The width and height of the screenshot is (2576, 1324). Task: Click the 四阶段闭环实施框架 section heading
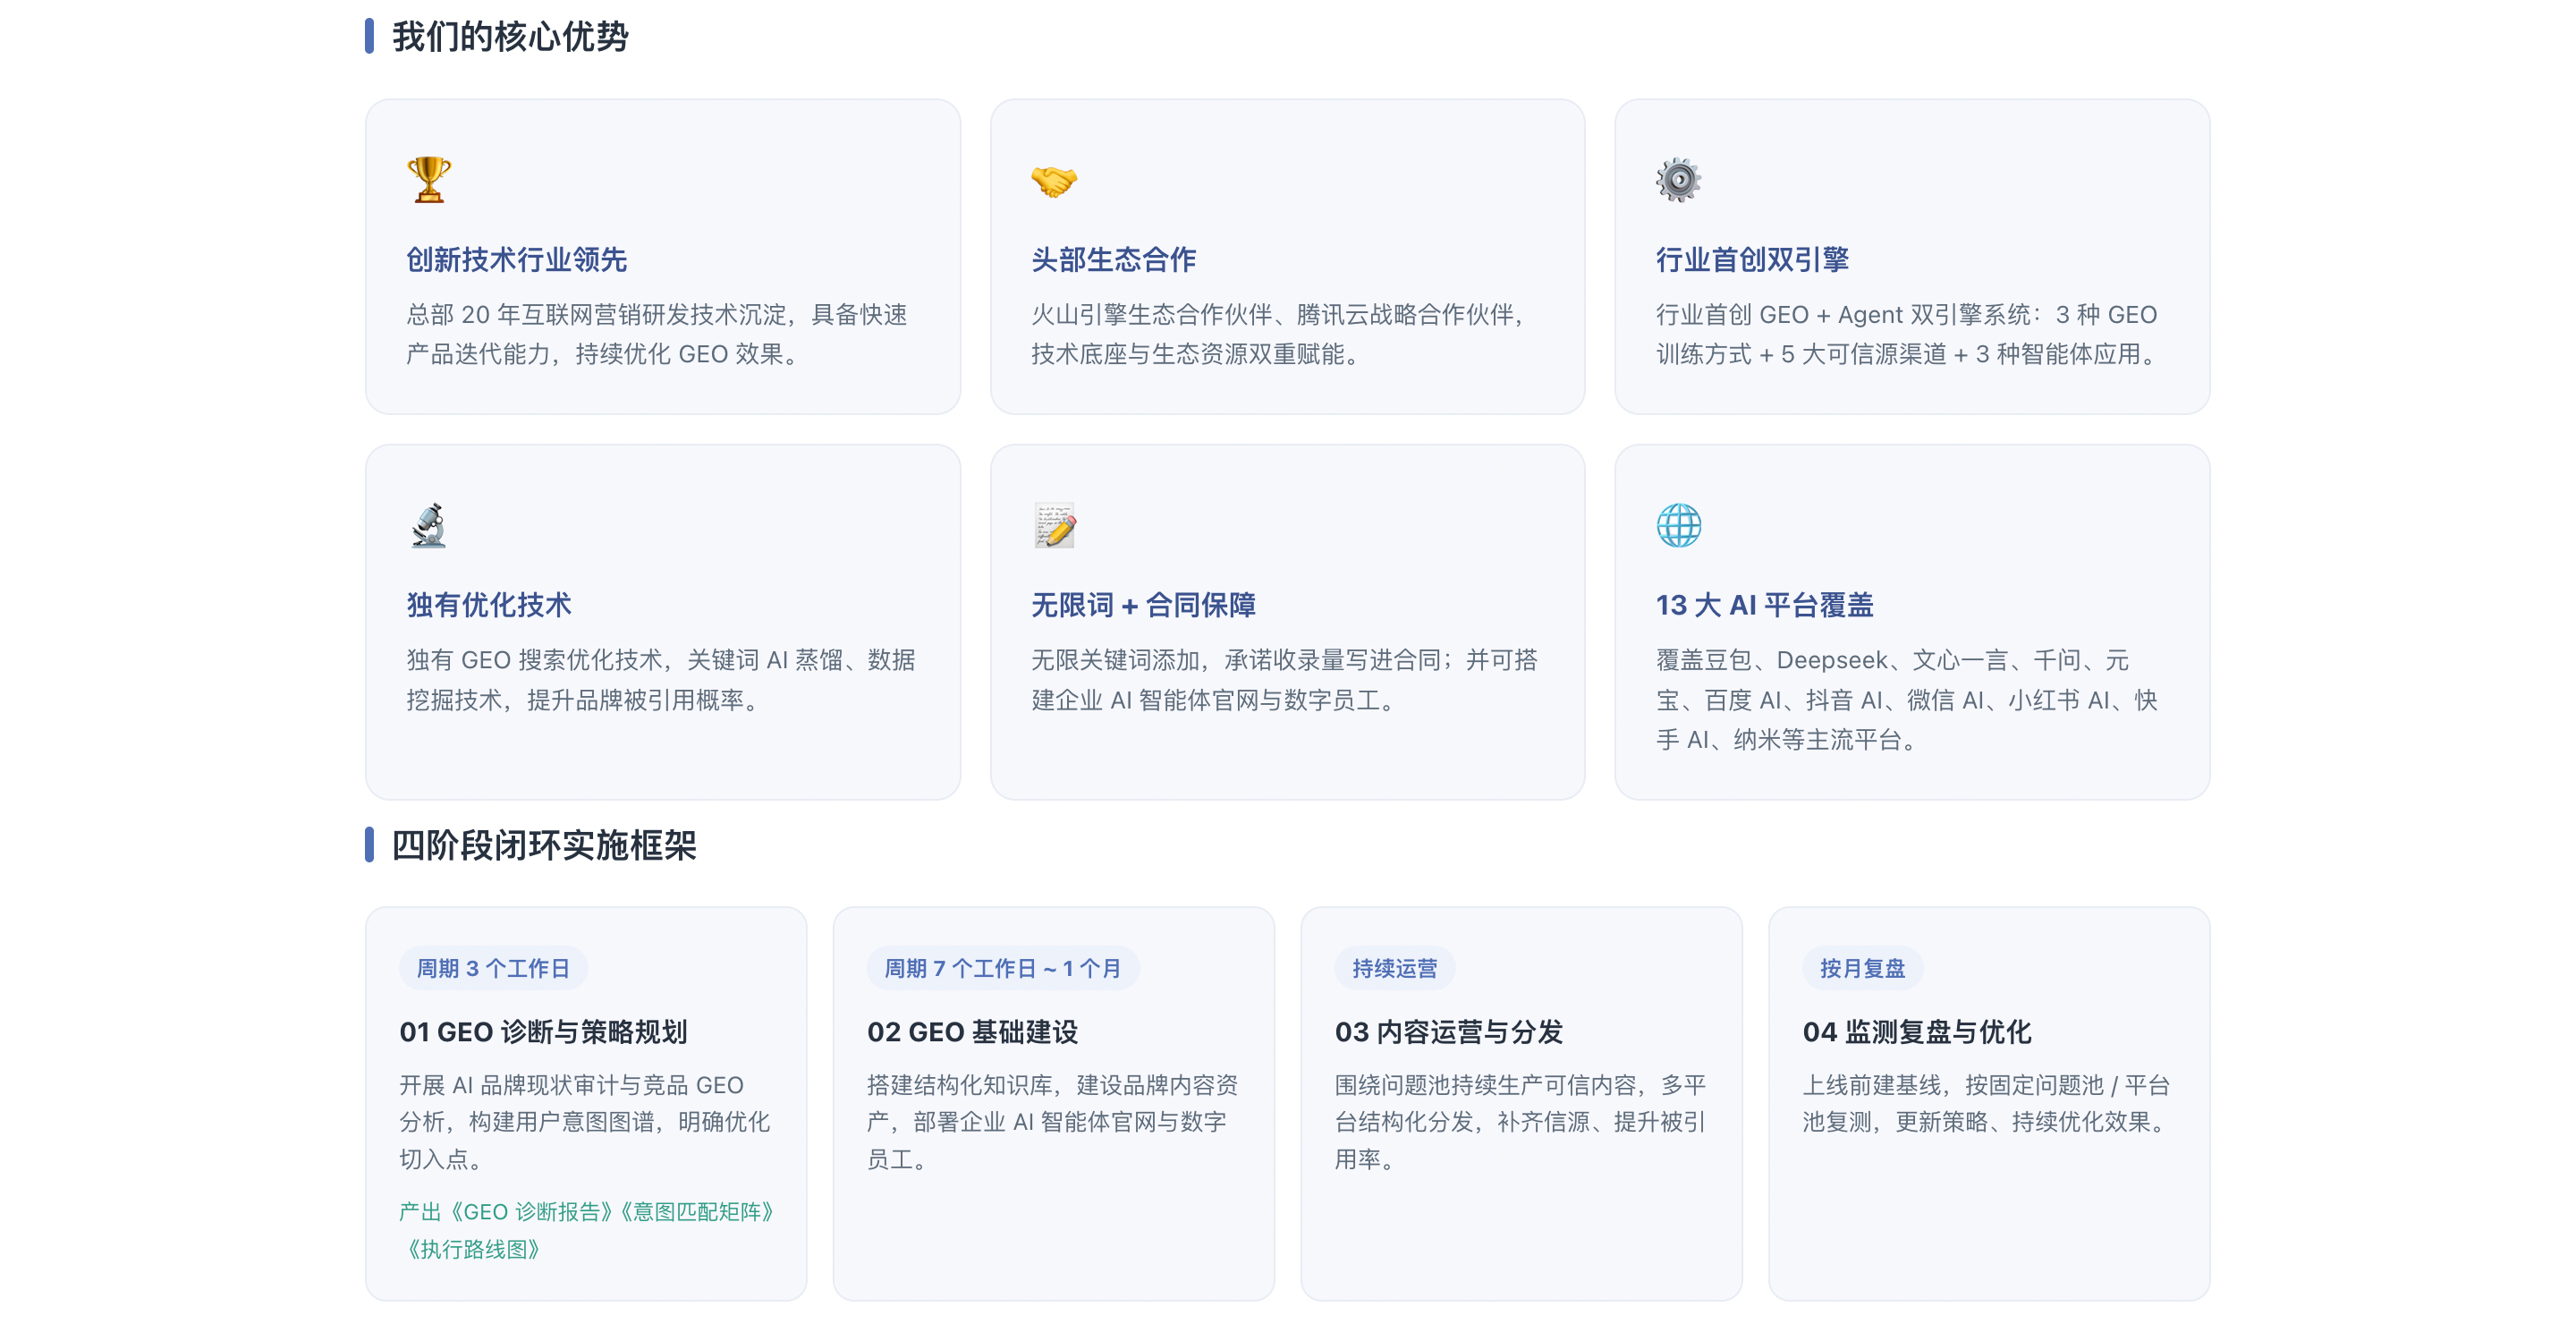coord(543,846)
